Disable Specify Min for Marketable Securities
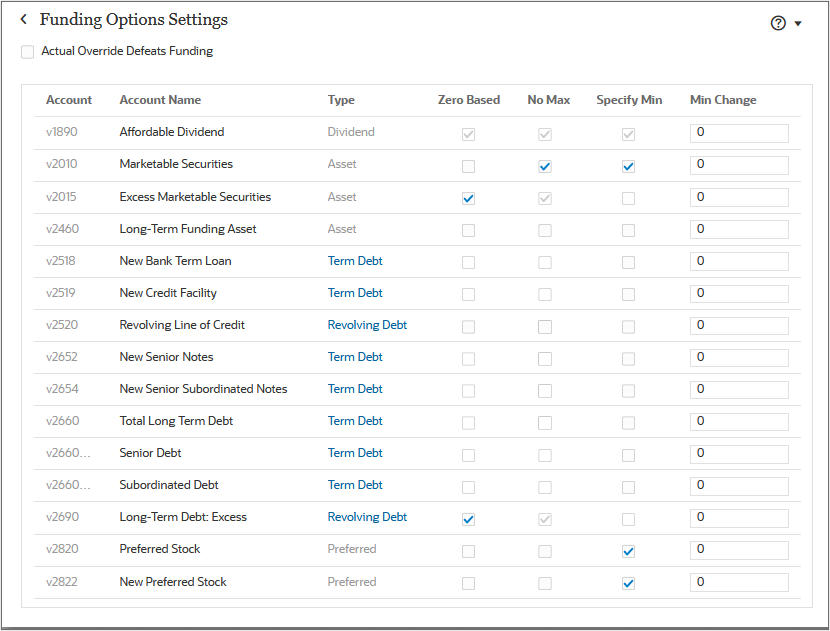This screenshot has height=631, width=830. click(628, 166)
